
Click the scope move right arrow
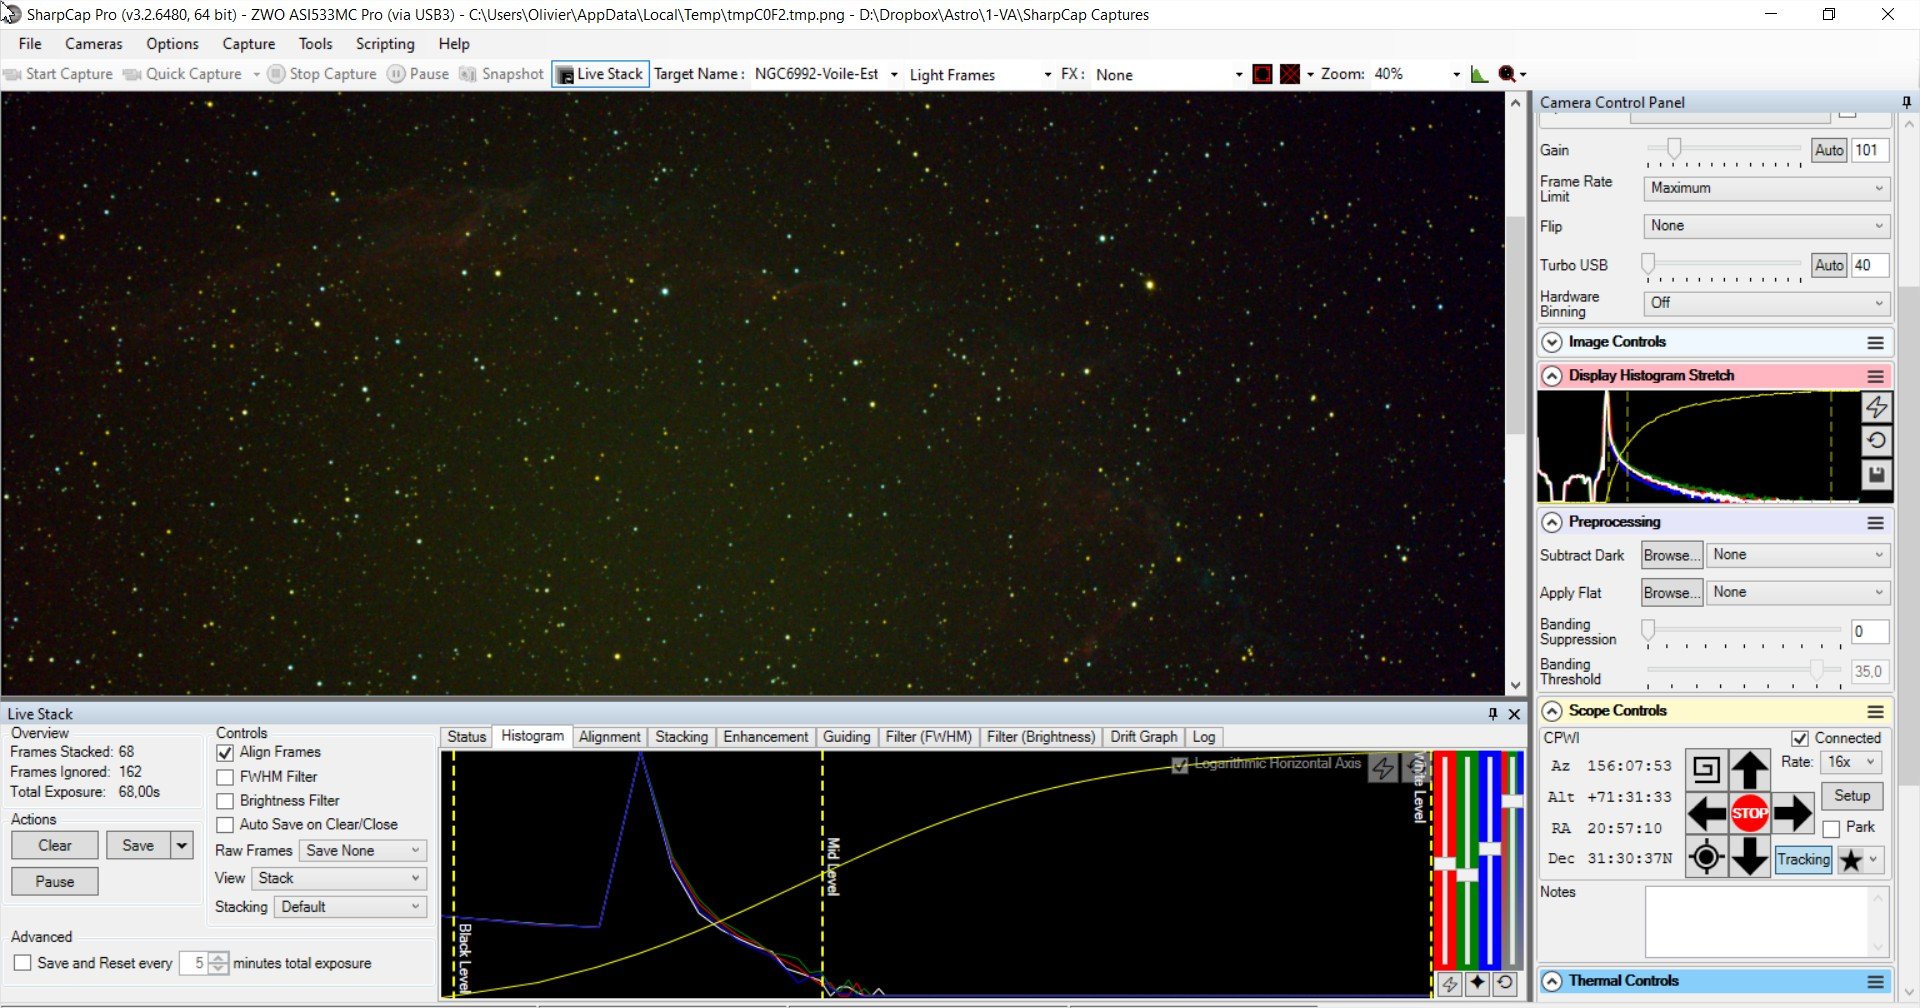[x=1792, y=813]
